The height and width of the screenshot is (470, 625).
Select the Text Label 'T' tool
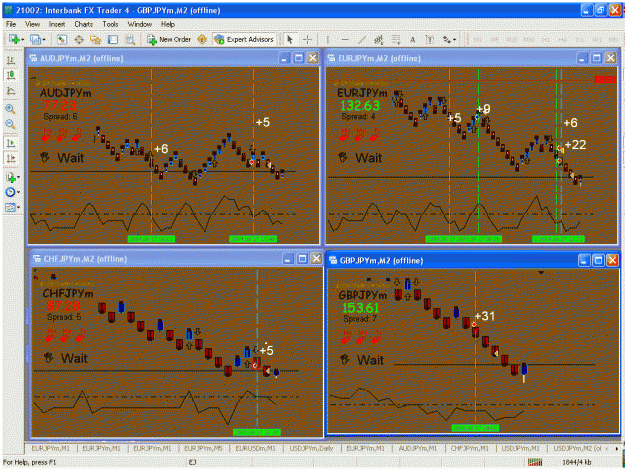[x=430, y=39]
